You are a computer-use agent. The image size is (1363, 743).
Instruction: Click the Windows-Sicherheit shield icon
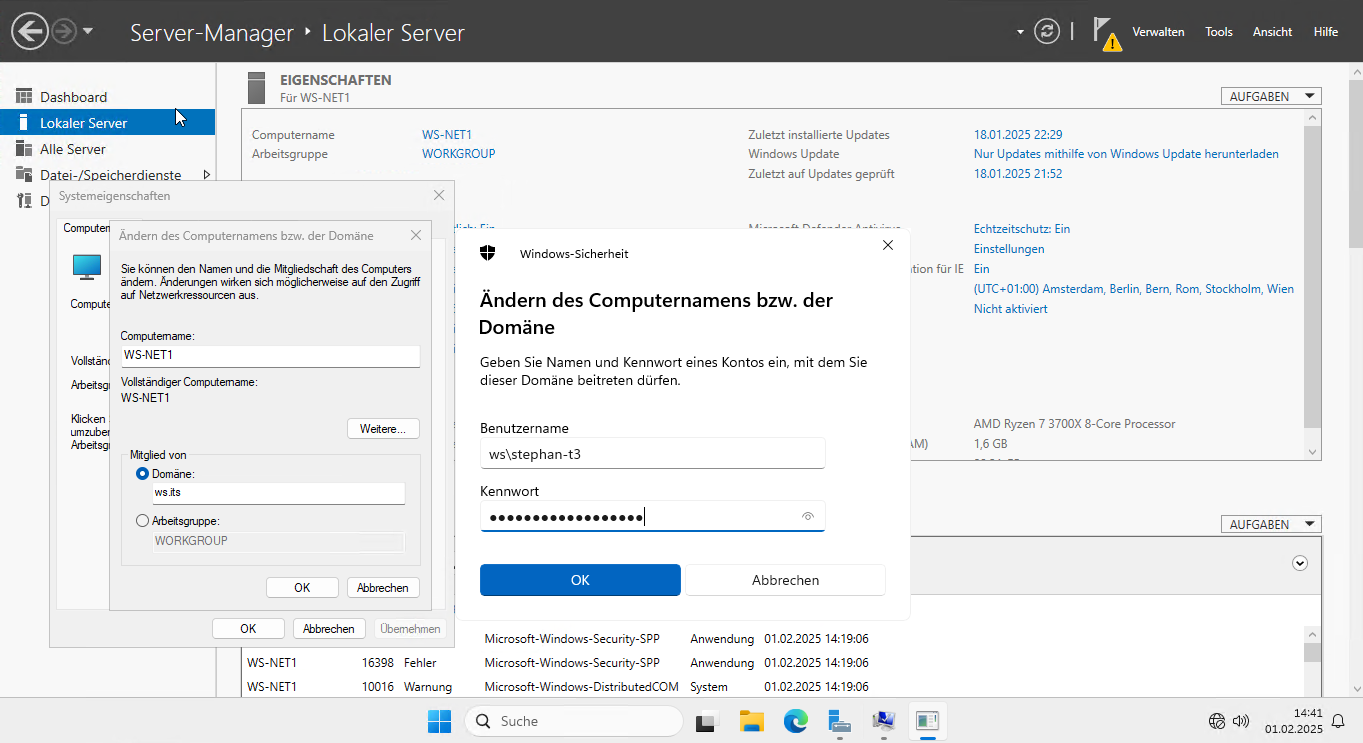[x=488, y=253]
